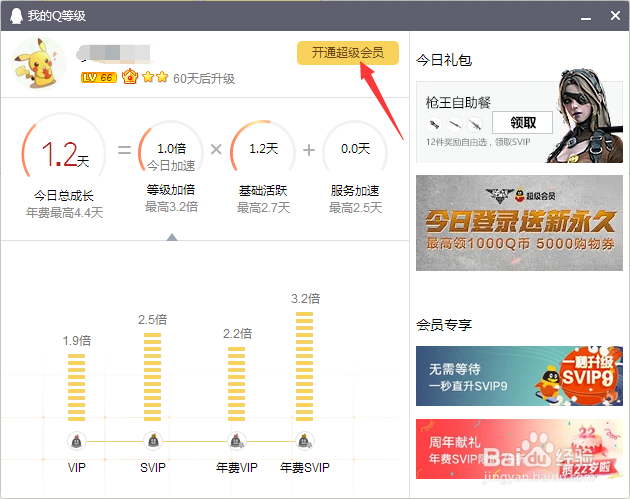Click the 年费SVIP 3.2倍 yellow bar
The height and width of the screenshot is (499, 630).
tap(305, 366)
